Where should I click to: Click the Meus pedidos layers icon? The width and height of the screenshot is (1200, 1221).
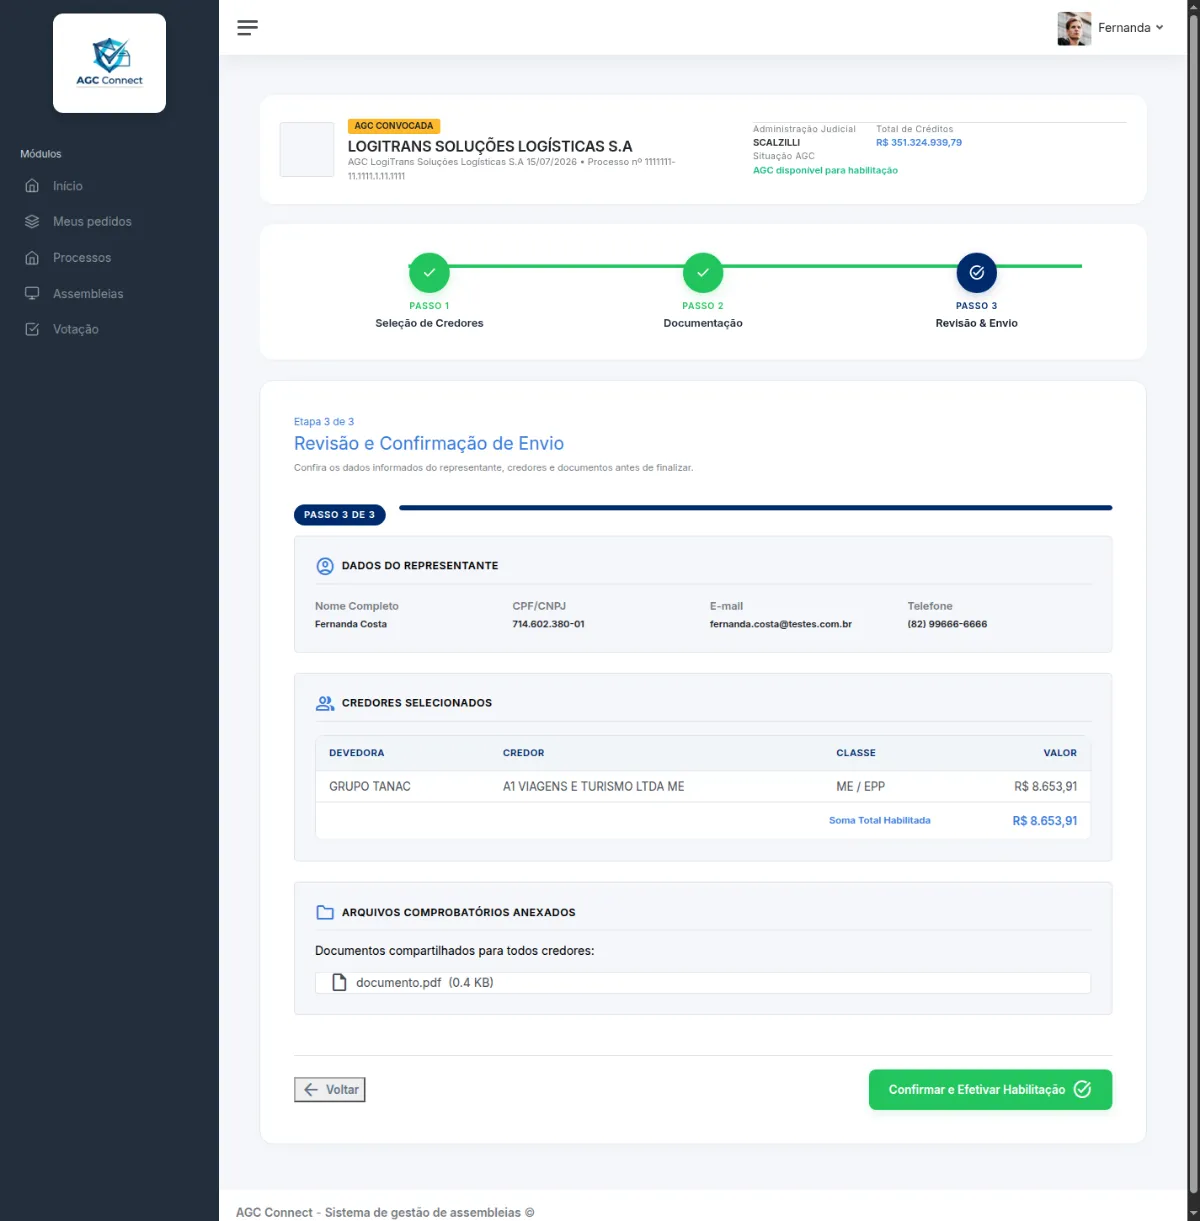[32, 222]
